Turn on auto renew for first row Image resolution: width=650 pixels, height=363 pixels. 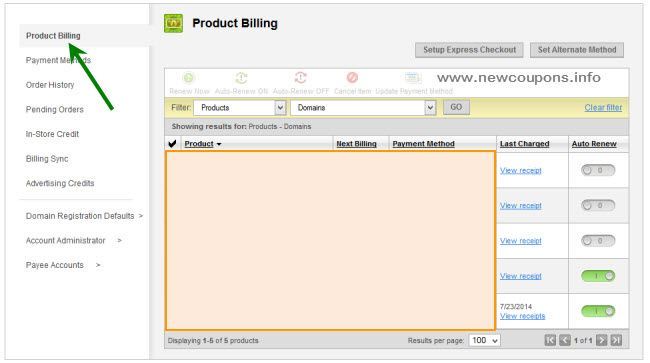(x=598, y=170)
